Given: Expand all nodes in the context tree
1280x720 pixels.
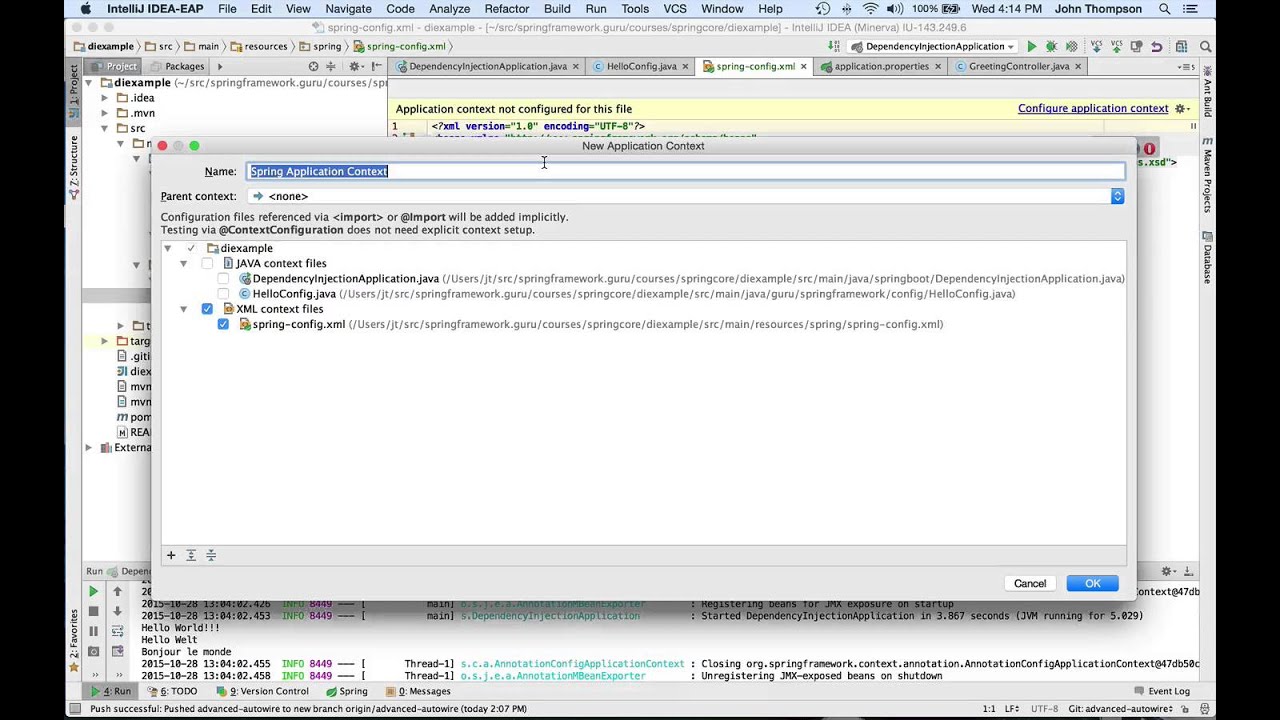Looking at the screenshot, I should pyautogui.click(x=191, y=555).
